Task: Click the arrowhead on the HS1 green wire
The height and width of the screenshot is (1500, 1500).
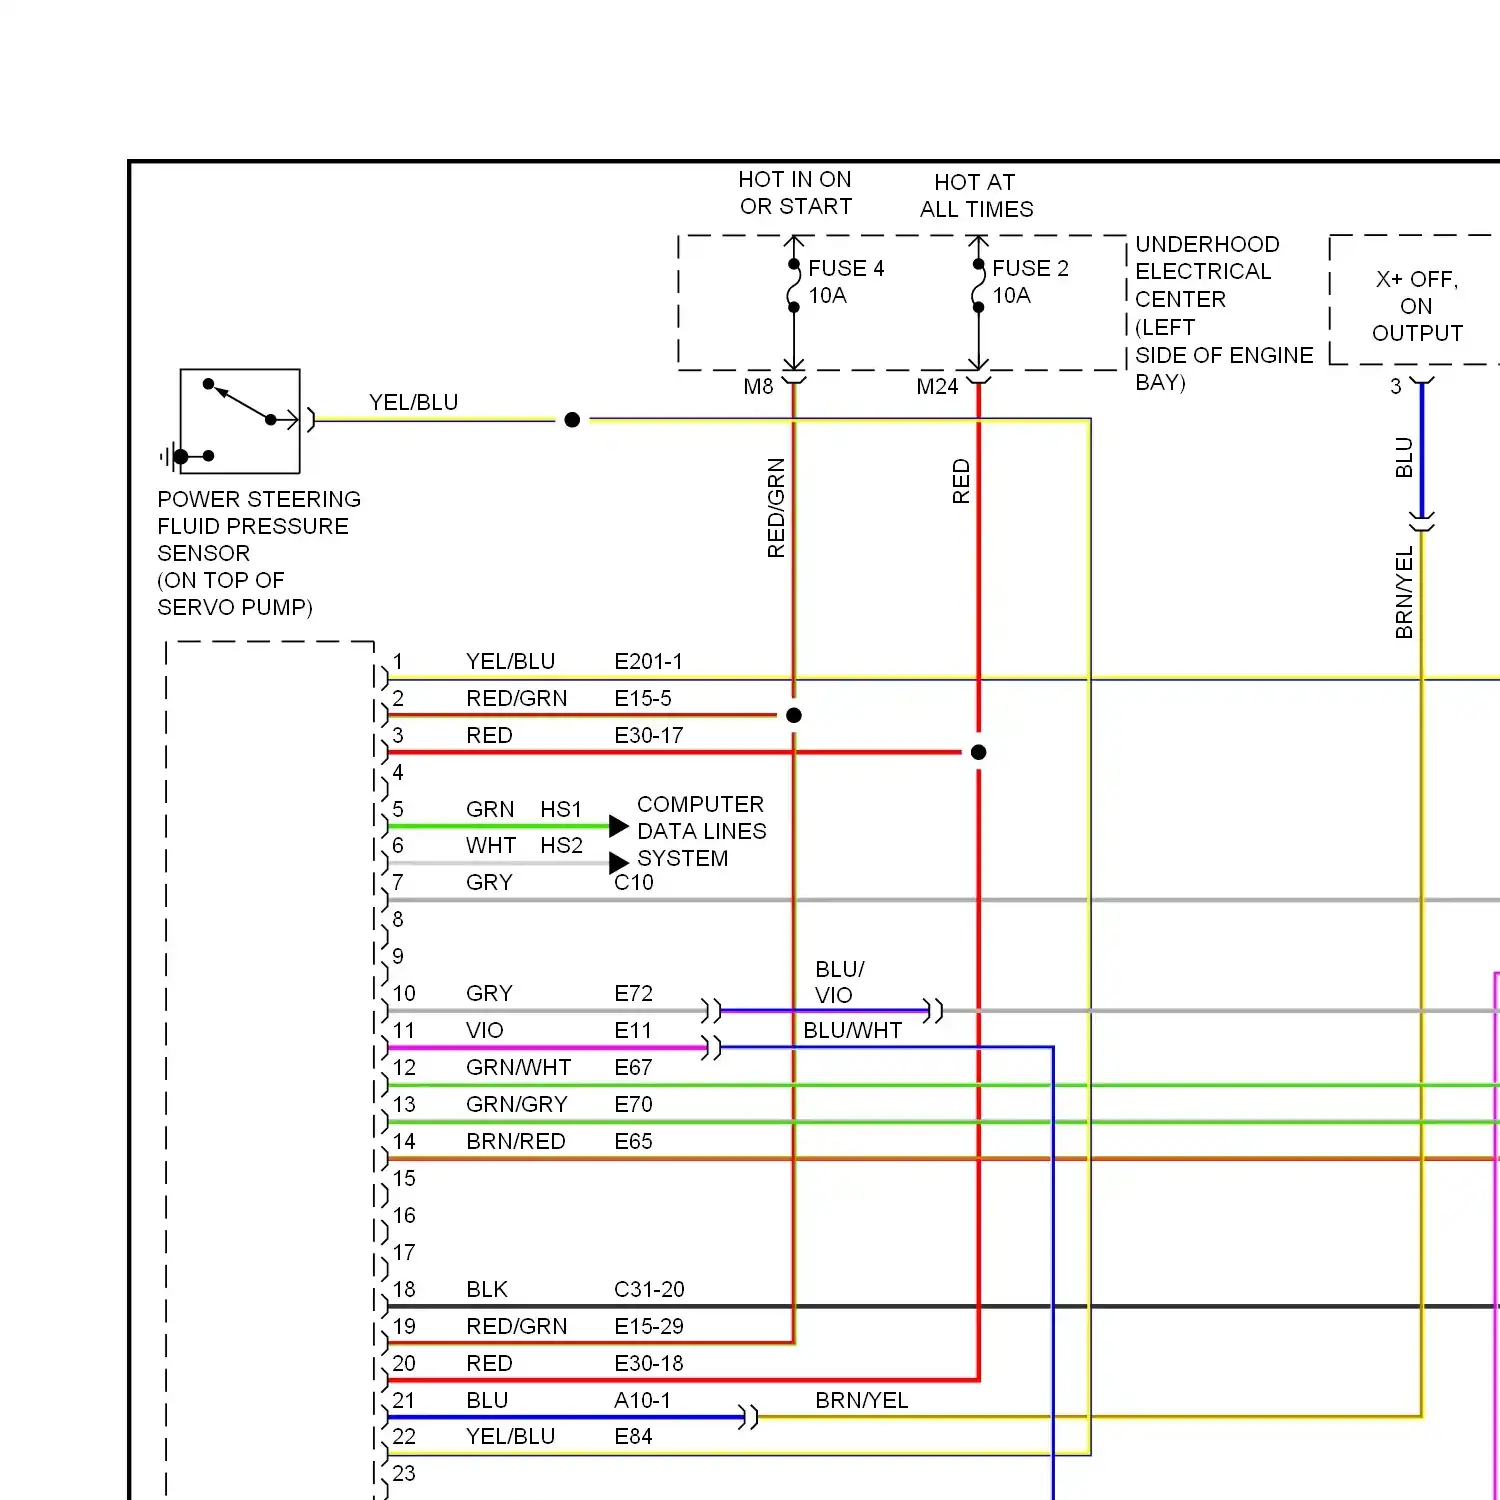Action: [x=619, y=827]
